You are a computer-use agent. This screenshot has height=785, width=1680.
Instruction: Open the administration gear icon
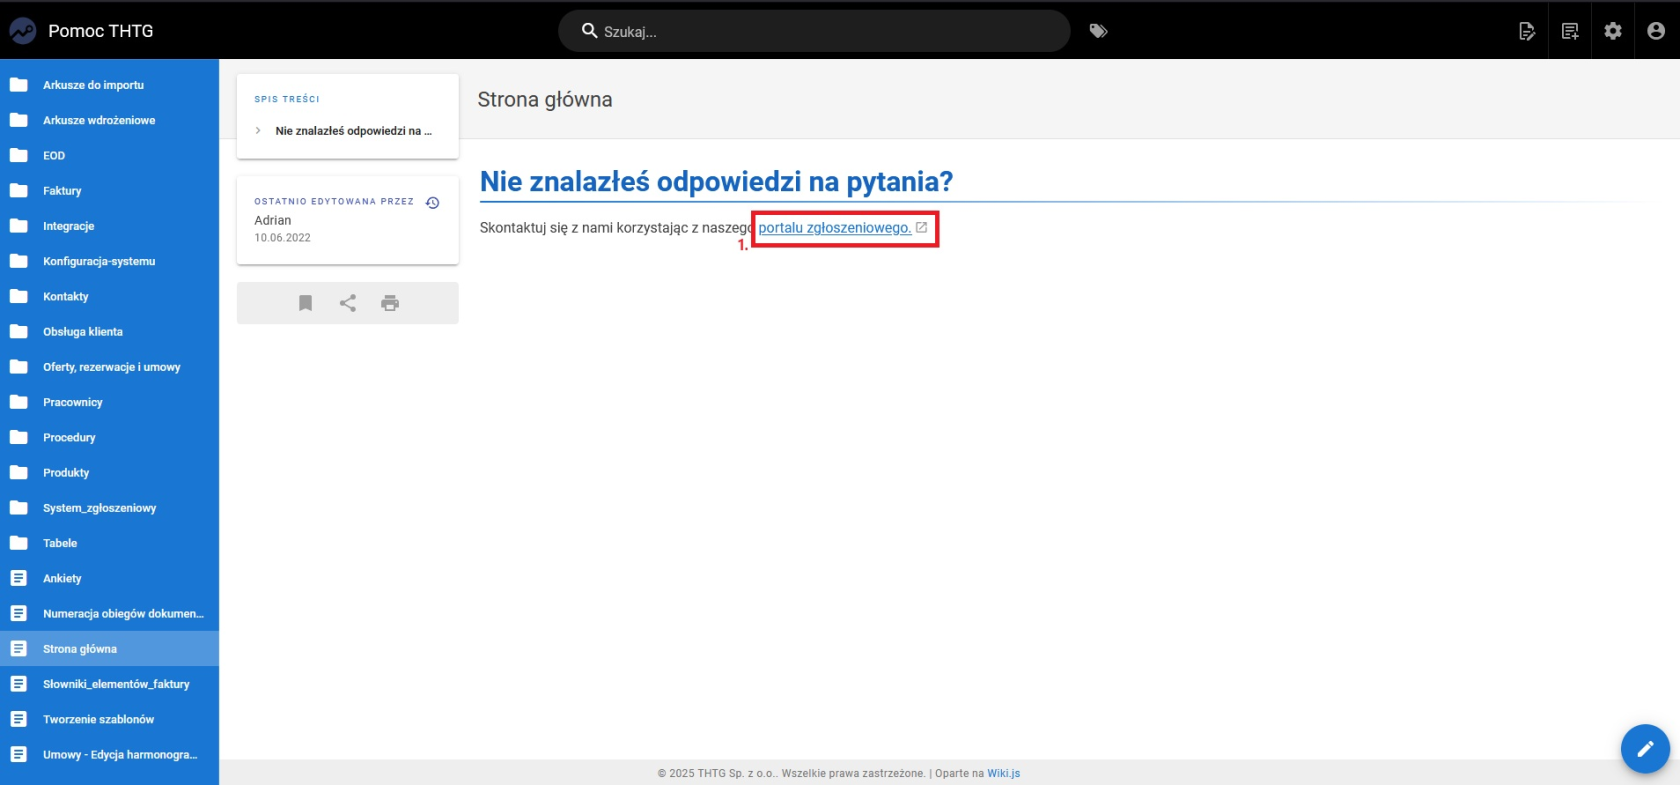[1613, 31]
